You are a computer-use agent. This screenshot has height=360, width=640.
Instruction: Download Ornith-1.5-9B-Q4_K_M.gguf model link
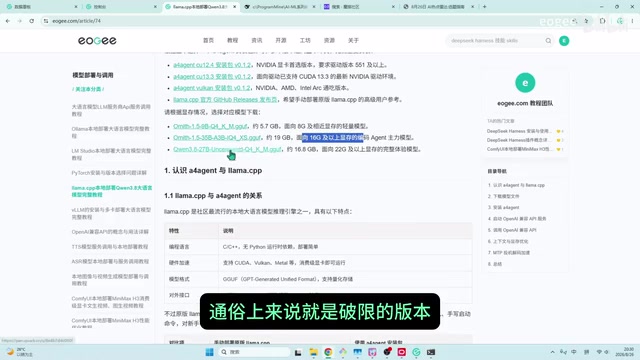(210, 126)
